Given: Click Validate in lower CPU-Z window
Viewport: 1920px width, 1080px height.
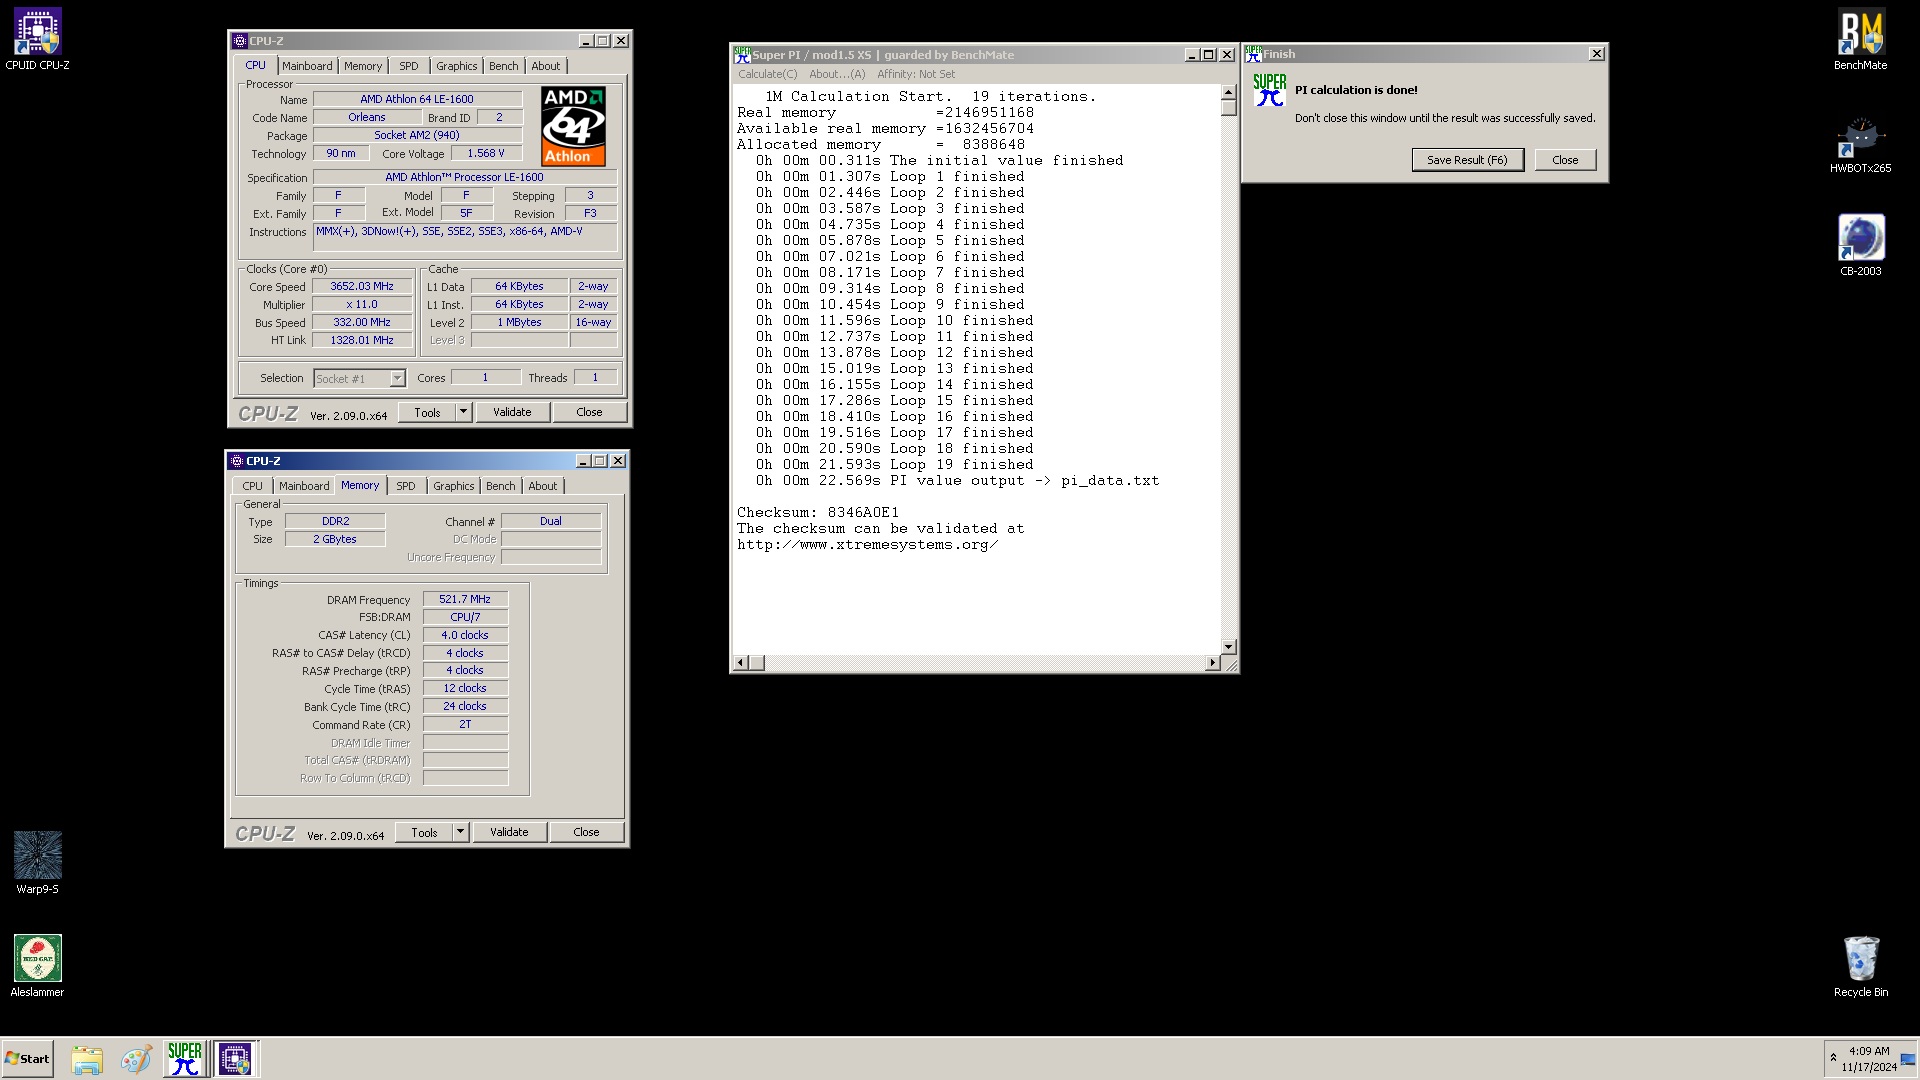Looking at the screenshot, I should [x=509, y=832].
